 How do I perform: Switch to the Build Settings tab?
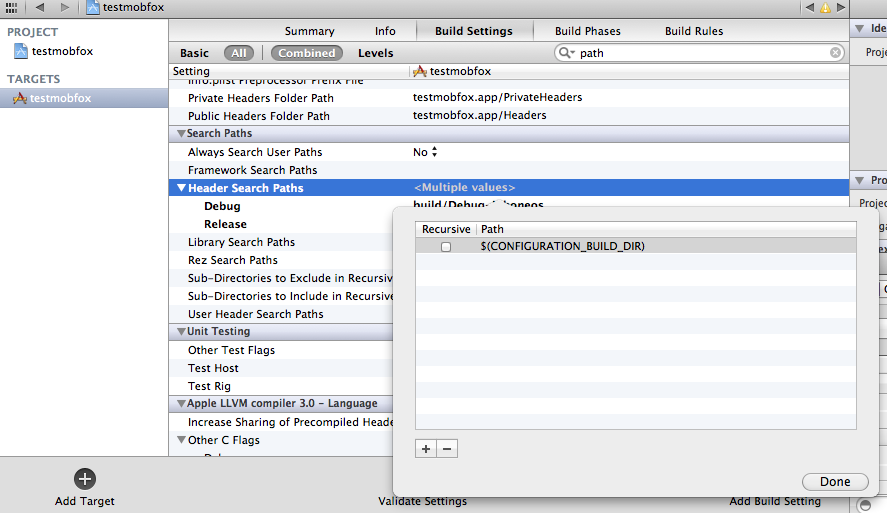click(474, 31)
